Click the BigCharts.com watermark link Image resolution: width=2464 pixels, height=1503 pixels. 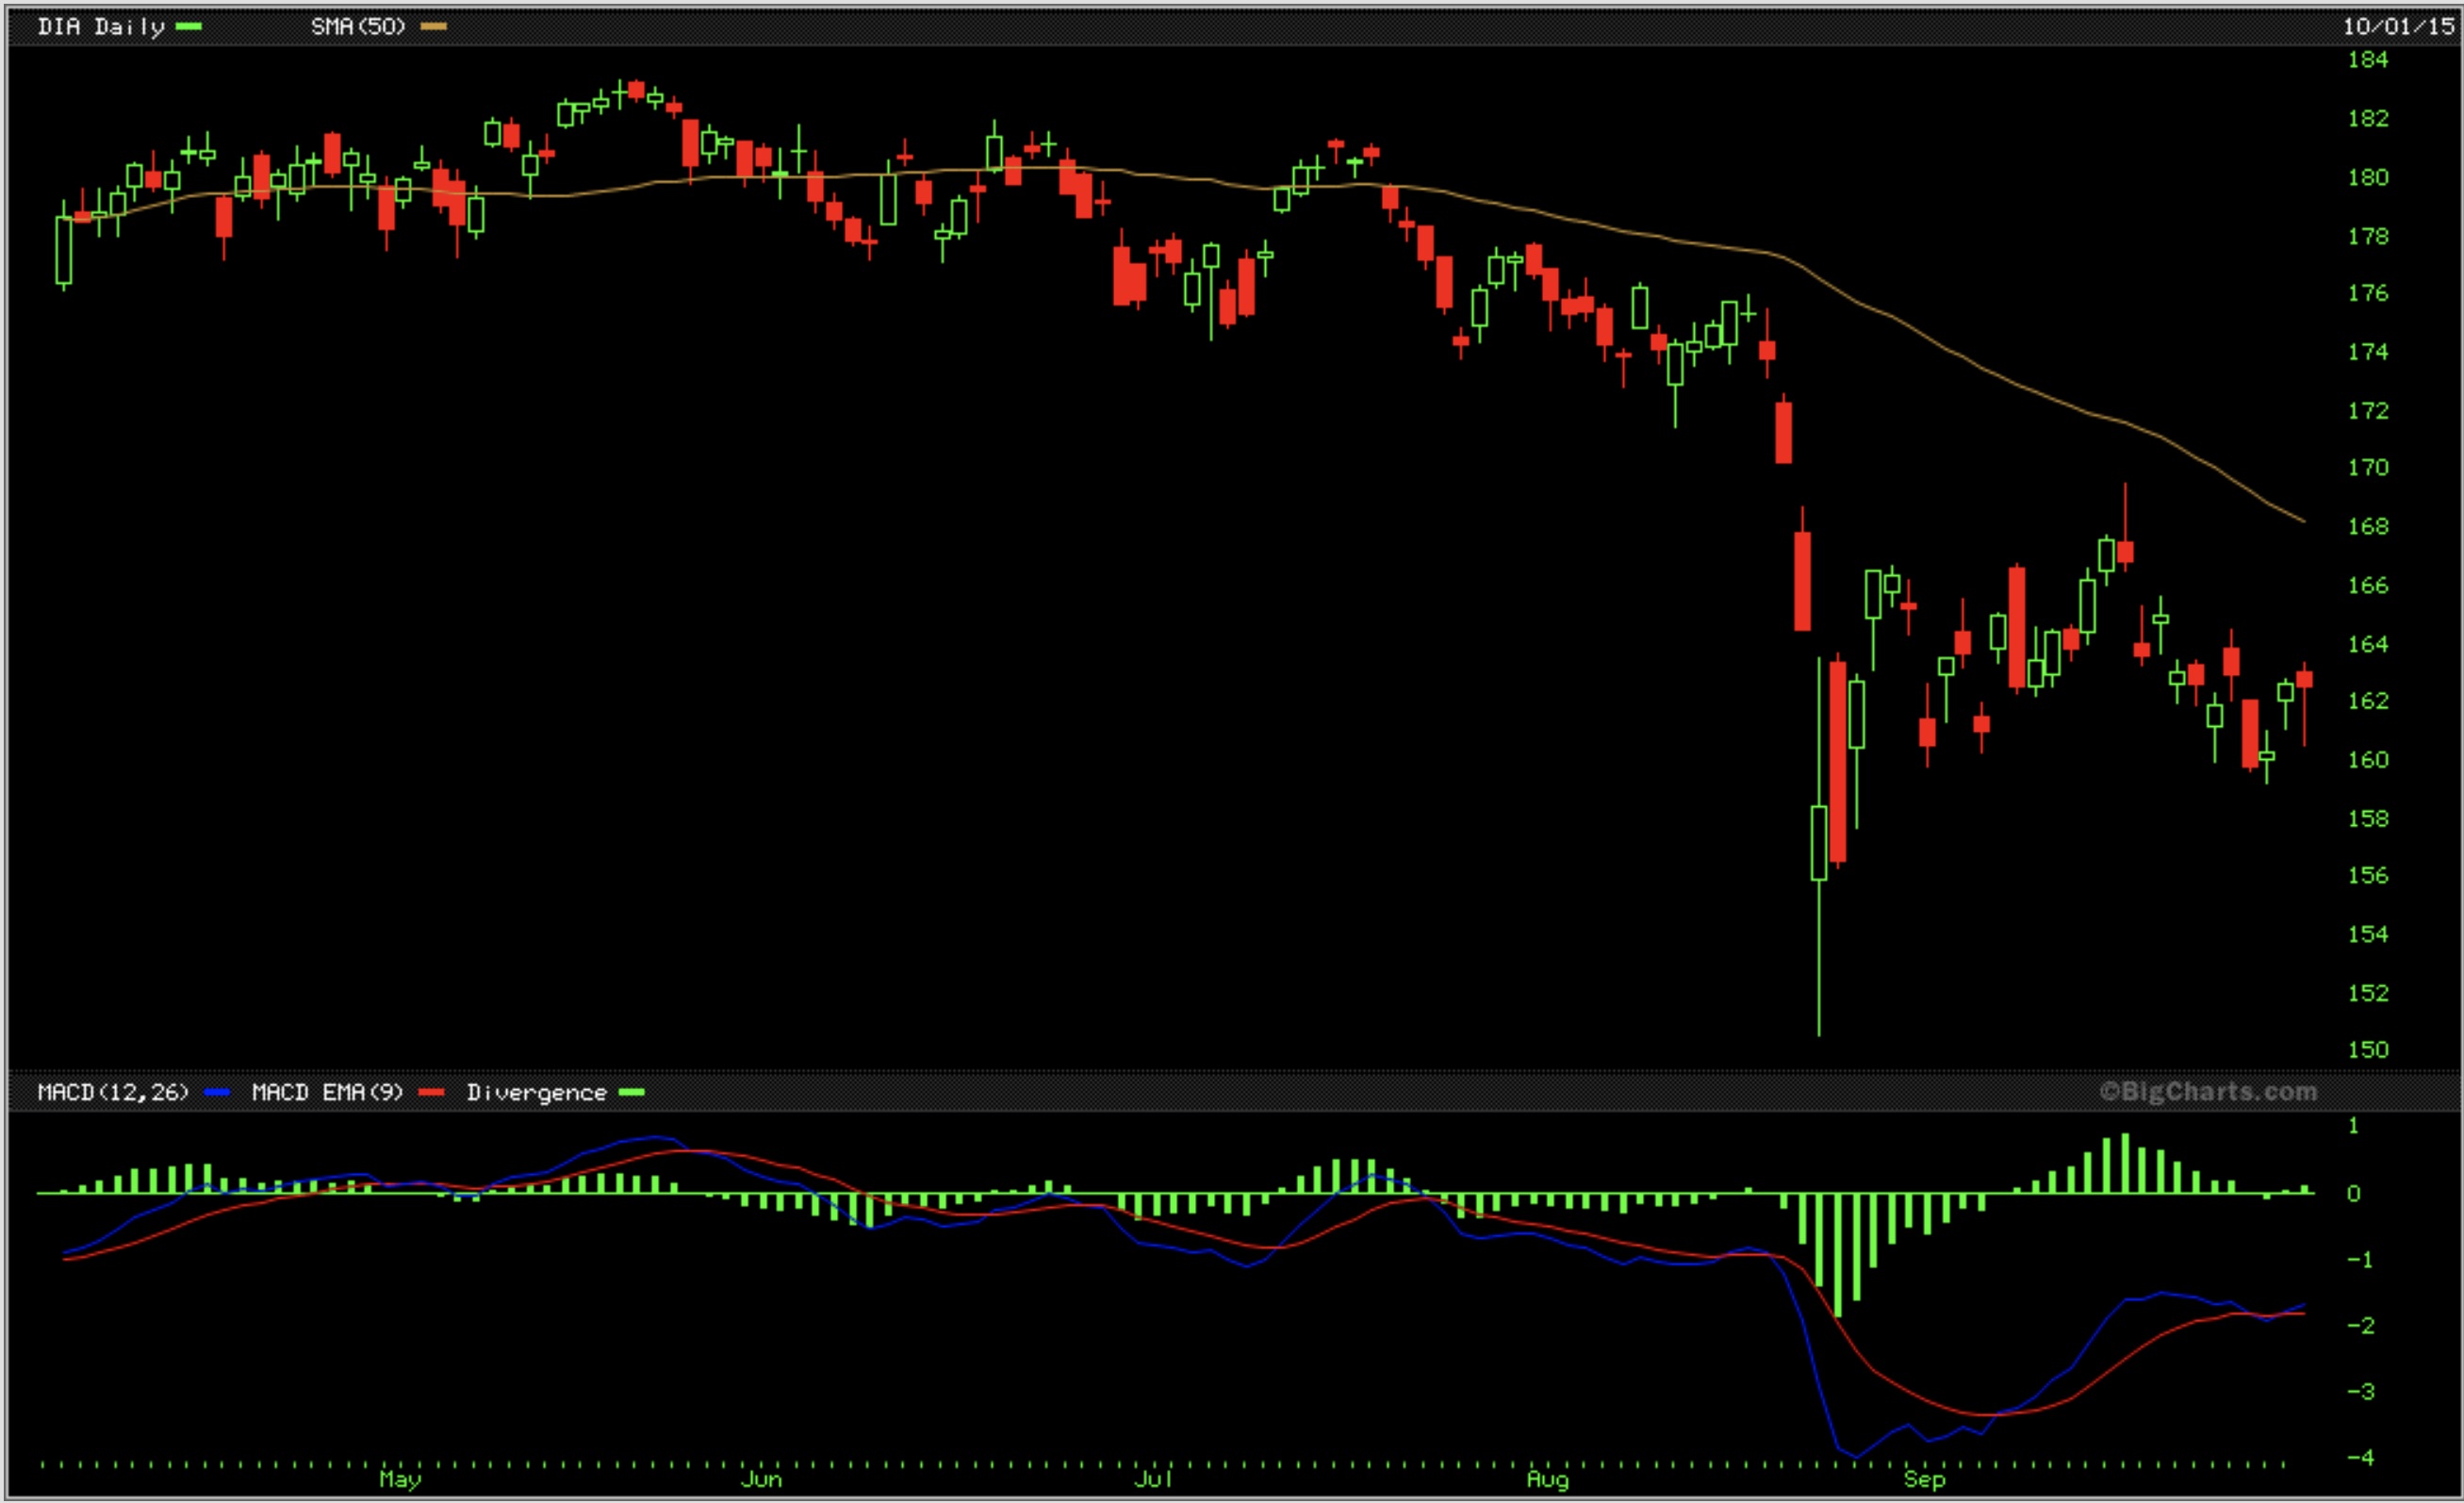pos(2208,1091)
